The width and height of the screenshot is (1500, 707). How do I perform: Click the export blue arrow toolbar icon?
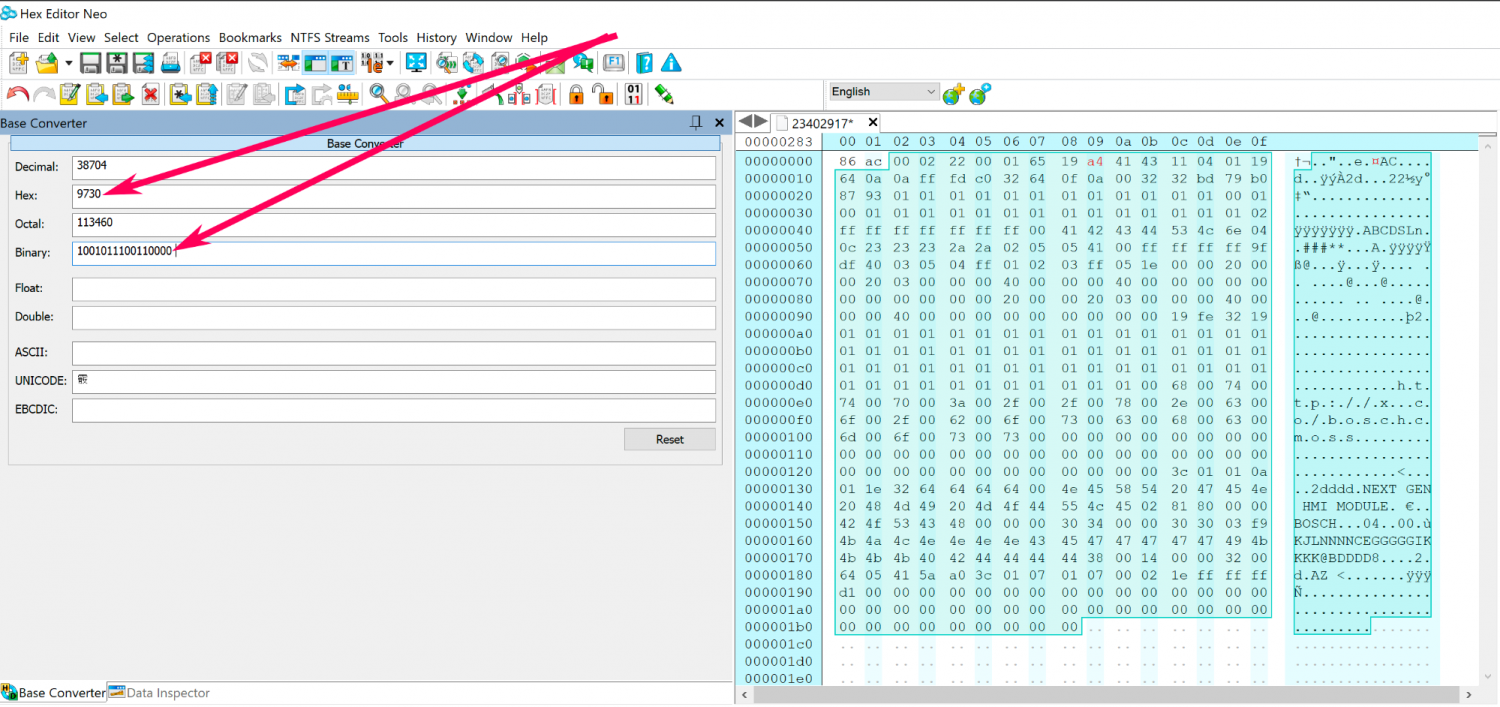click(x=295, y=94)
